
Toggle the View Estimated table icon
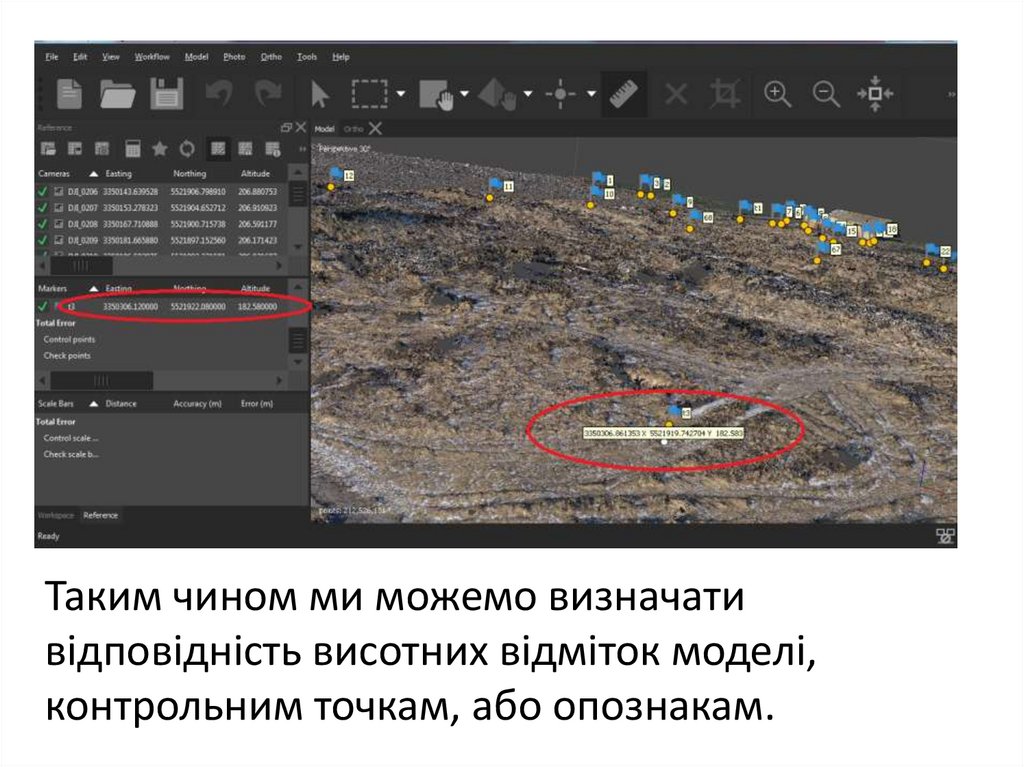pos(245,149)
